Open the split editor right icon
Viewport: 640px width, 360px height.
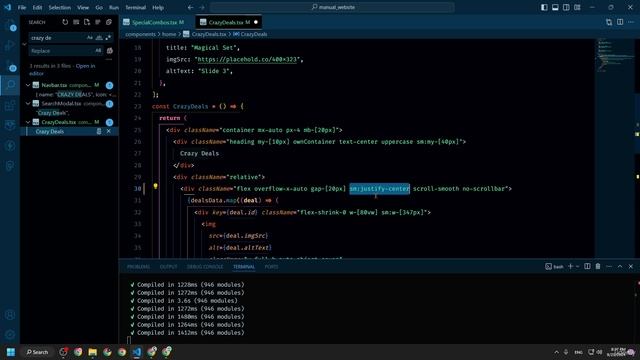coord(620,22)
